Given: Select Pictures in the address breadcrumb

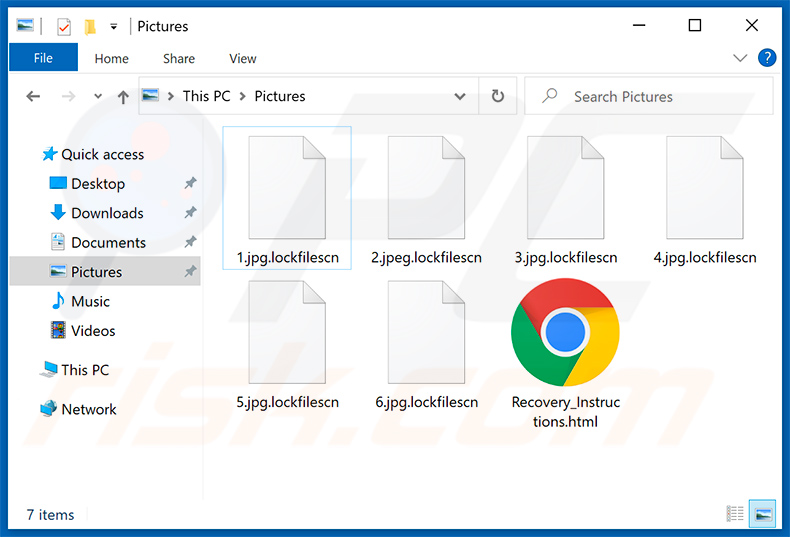Looking at the screenshot, I should point(280,96).
